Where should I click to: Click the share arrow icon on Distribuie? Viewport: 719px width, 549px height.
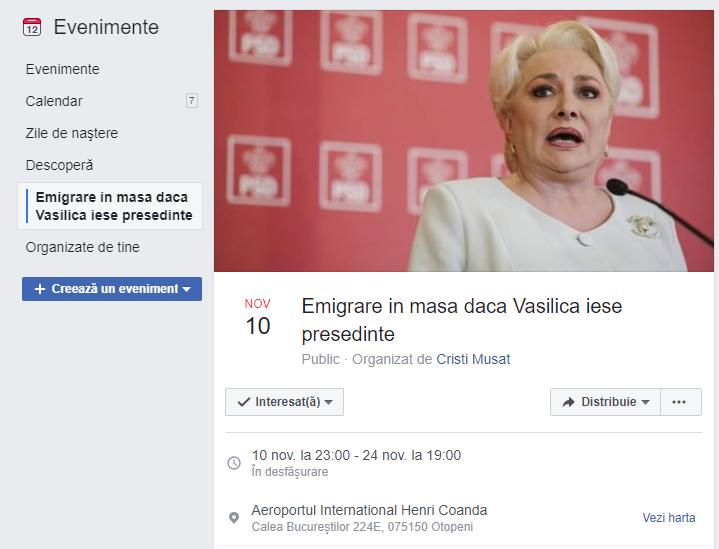[x=568, y=402]
